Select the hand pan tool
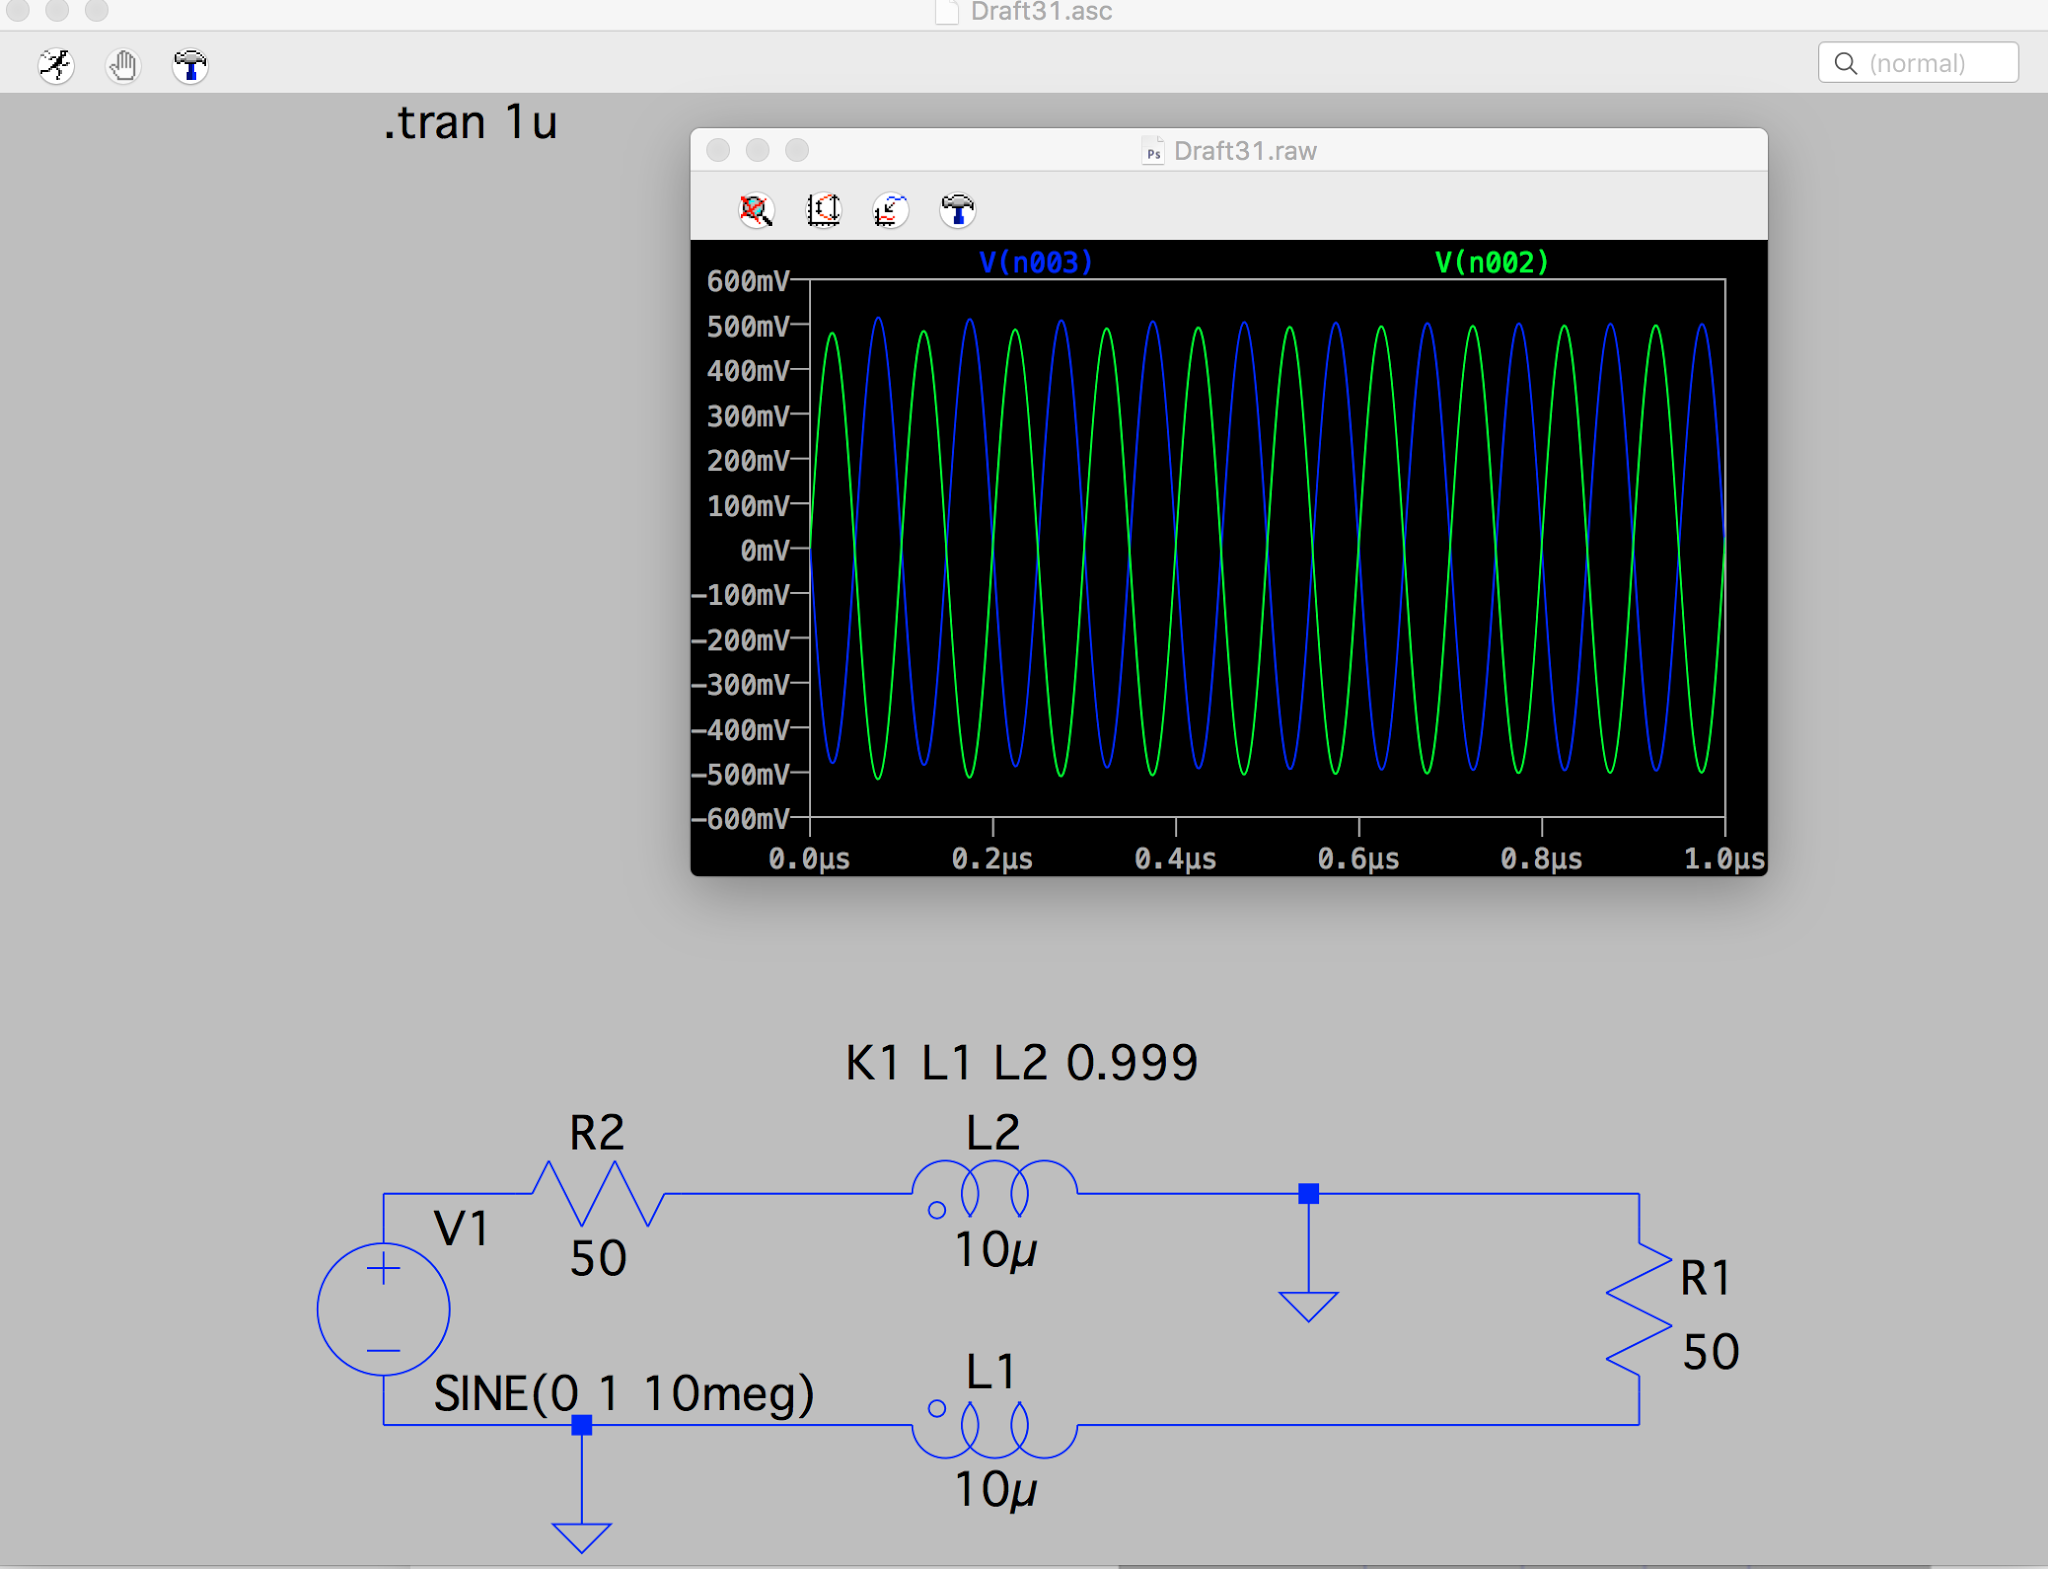2048x1569 pixels. 123,66
